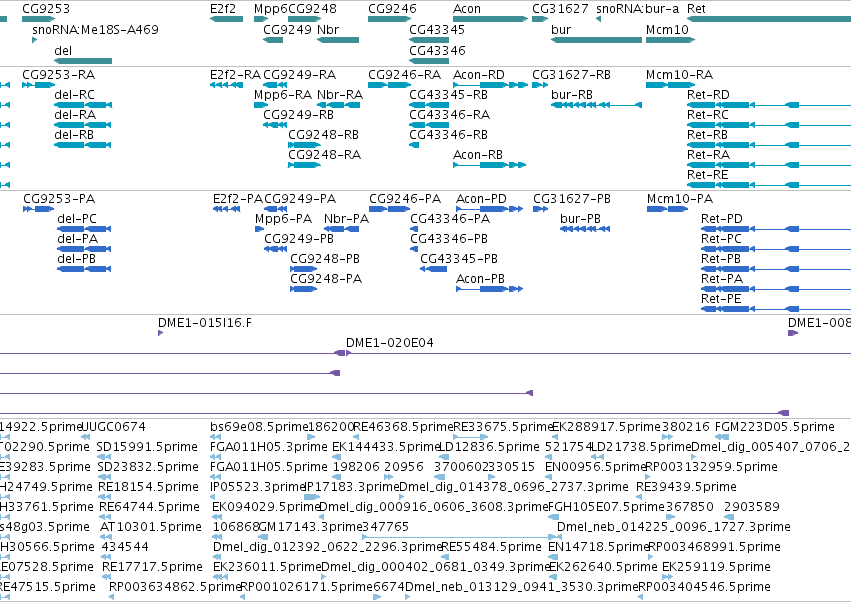The image size is (851, 602).
Task: Select the EK144433.5prime label
Action: tap(385, 447)
